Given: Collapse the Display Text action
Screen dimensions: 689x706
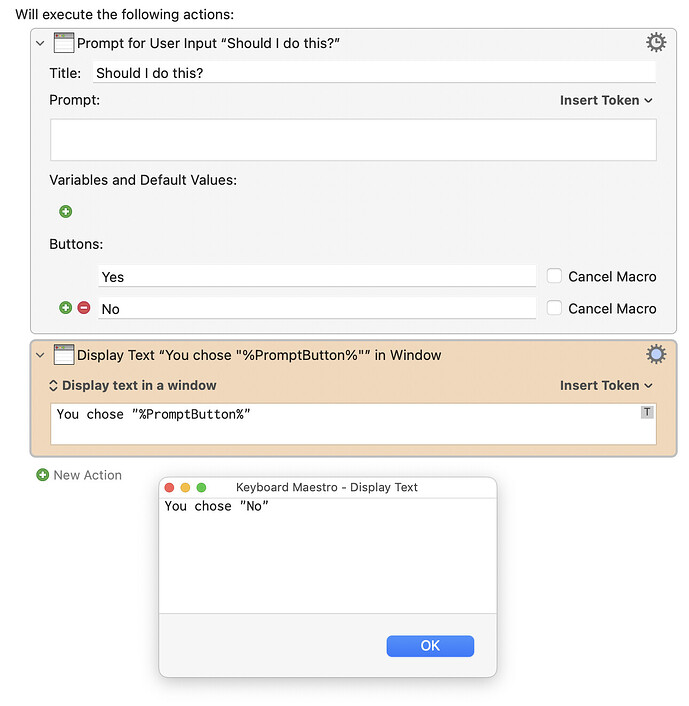Looking at the screenshot, I should point(40,355).
